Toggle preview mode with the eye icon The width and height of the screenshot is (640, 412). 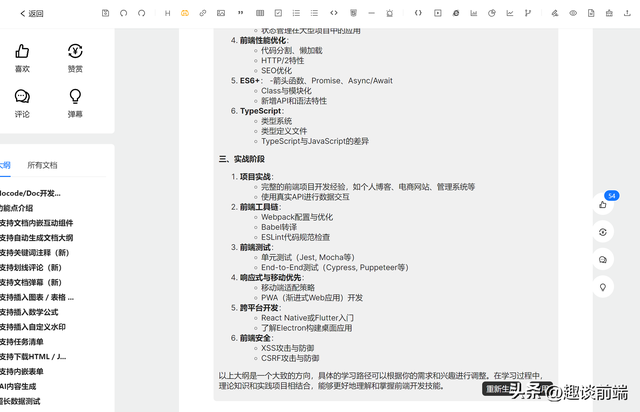573,13
